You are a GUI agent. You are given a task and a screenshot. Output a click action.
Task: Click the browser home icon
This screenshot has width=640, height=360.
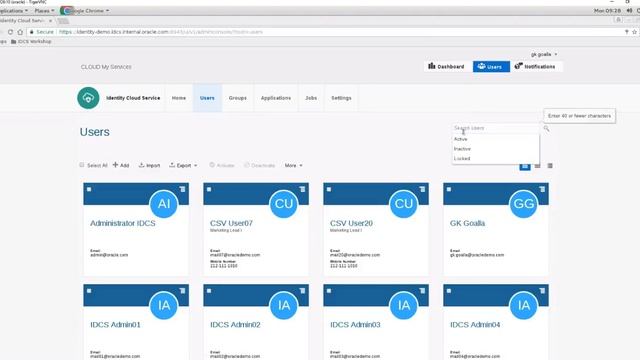(x=20, y=32)
